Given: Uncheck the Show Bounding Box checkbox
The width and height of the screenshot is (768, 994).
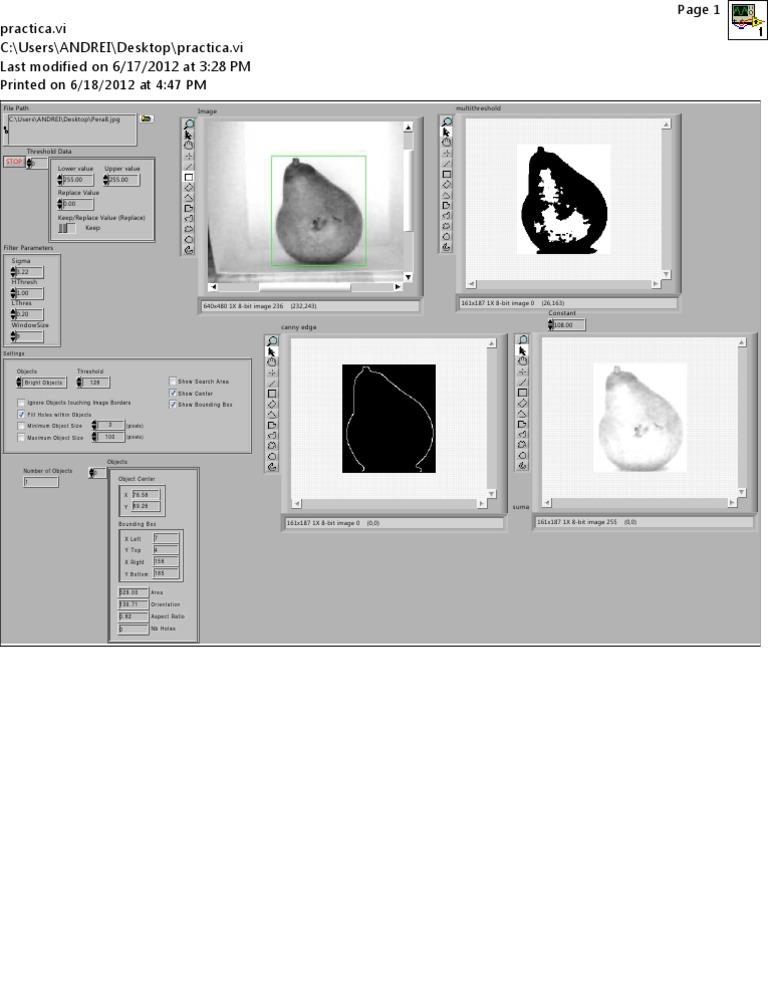Looking at the screenshot, I should pyautogui.click(x=172, y=404).
